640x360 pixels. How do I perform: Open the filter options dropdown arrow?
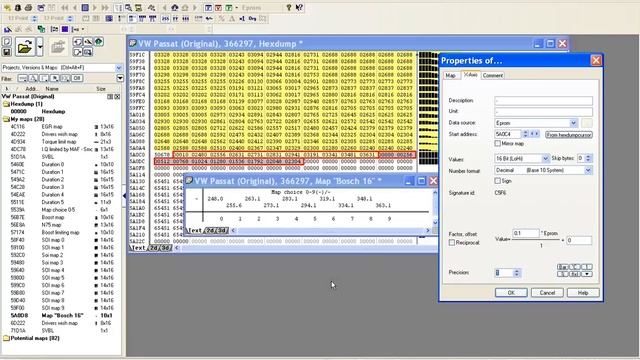coord(120,78)
